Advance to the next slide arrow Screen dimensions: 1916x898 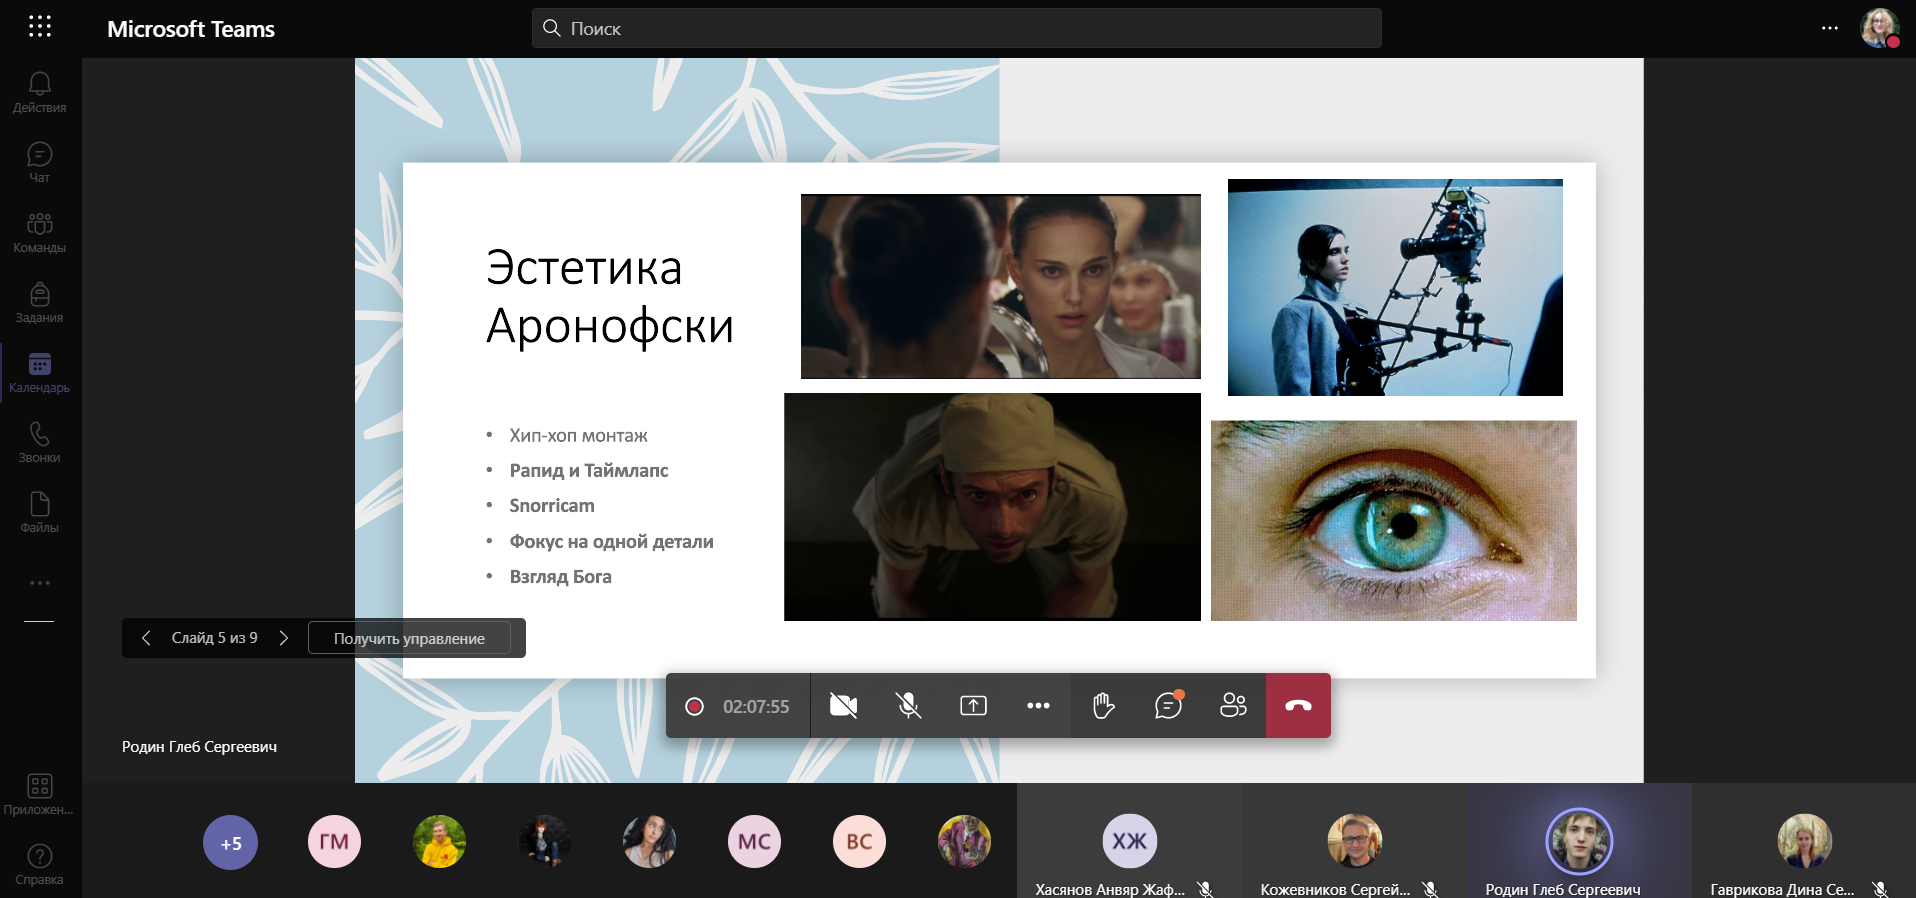coord(284,638)
